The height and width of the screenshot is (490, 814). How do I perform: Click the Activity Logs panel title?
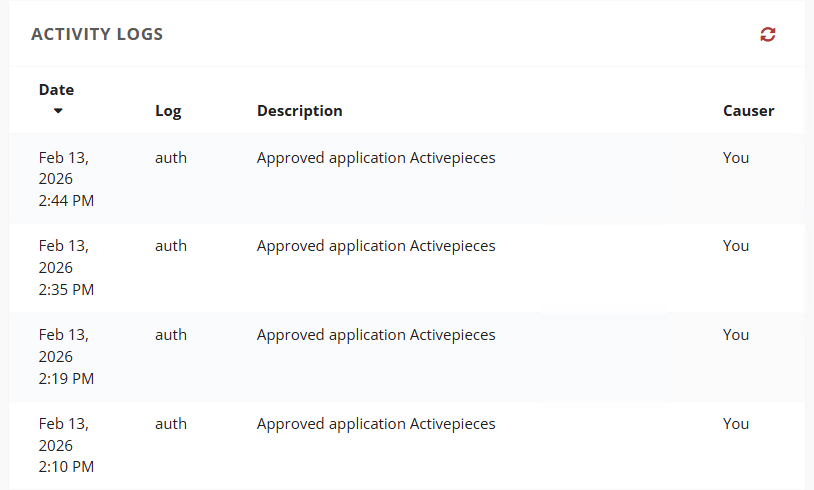click(97, 35)
